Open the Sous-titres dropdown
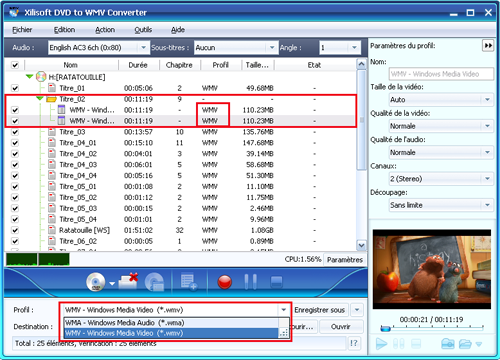Screen dimensions: 500x360 point(236,48)
